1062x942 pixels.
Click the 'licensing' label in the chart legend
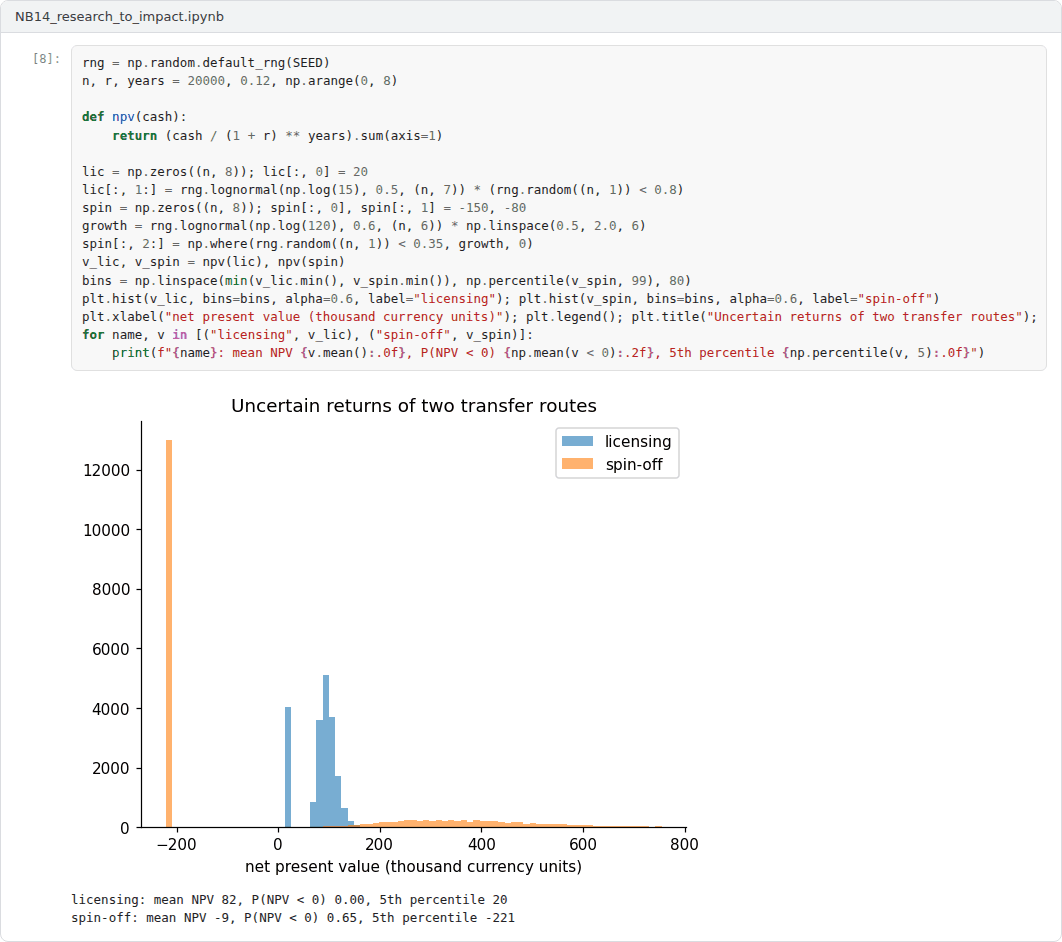(x=638, y=442)
